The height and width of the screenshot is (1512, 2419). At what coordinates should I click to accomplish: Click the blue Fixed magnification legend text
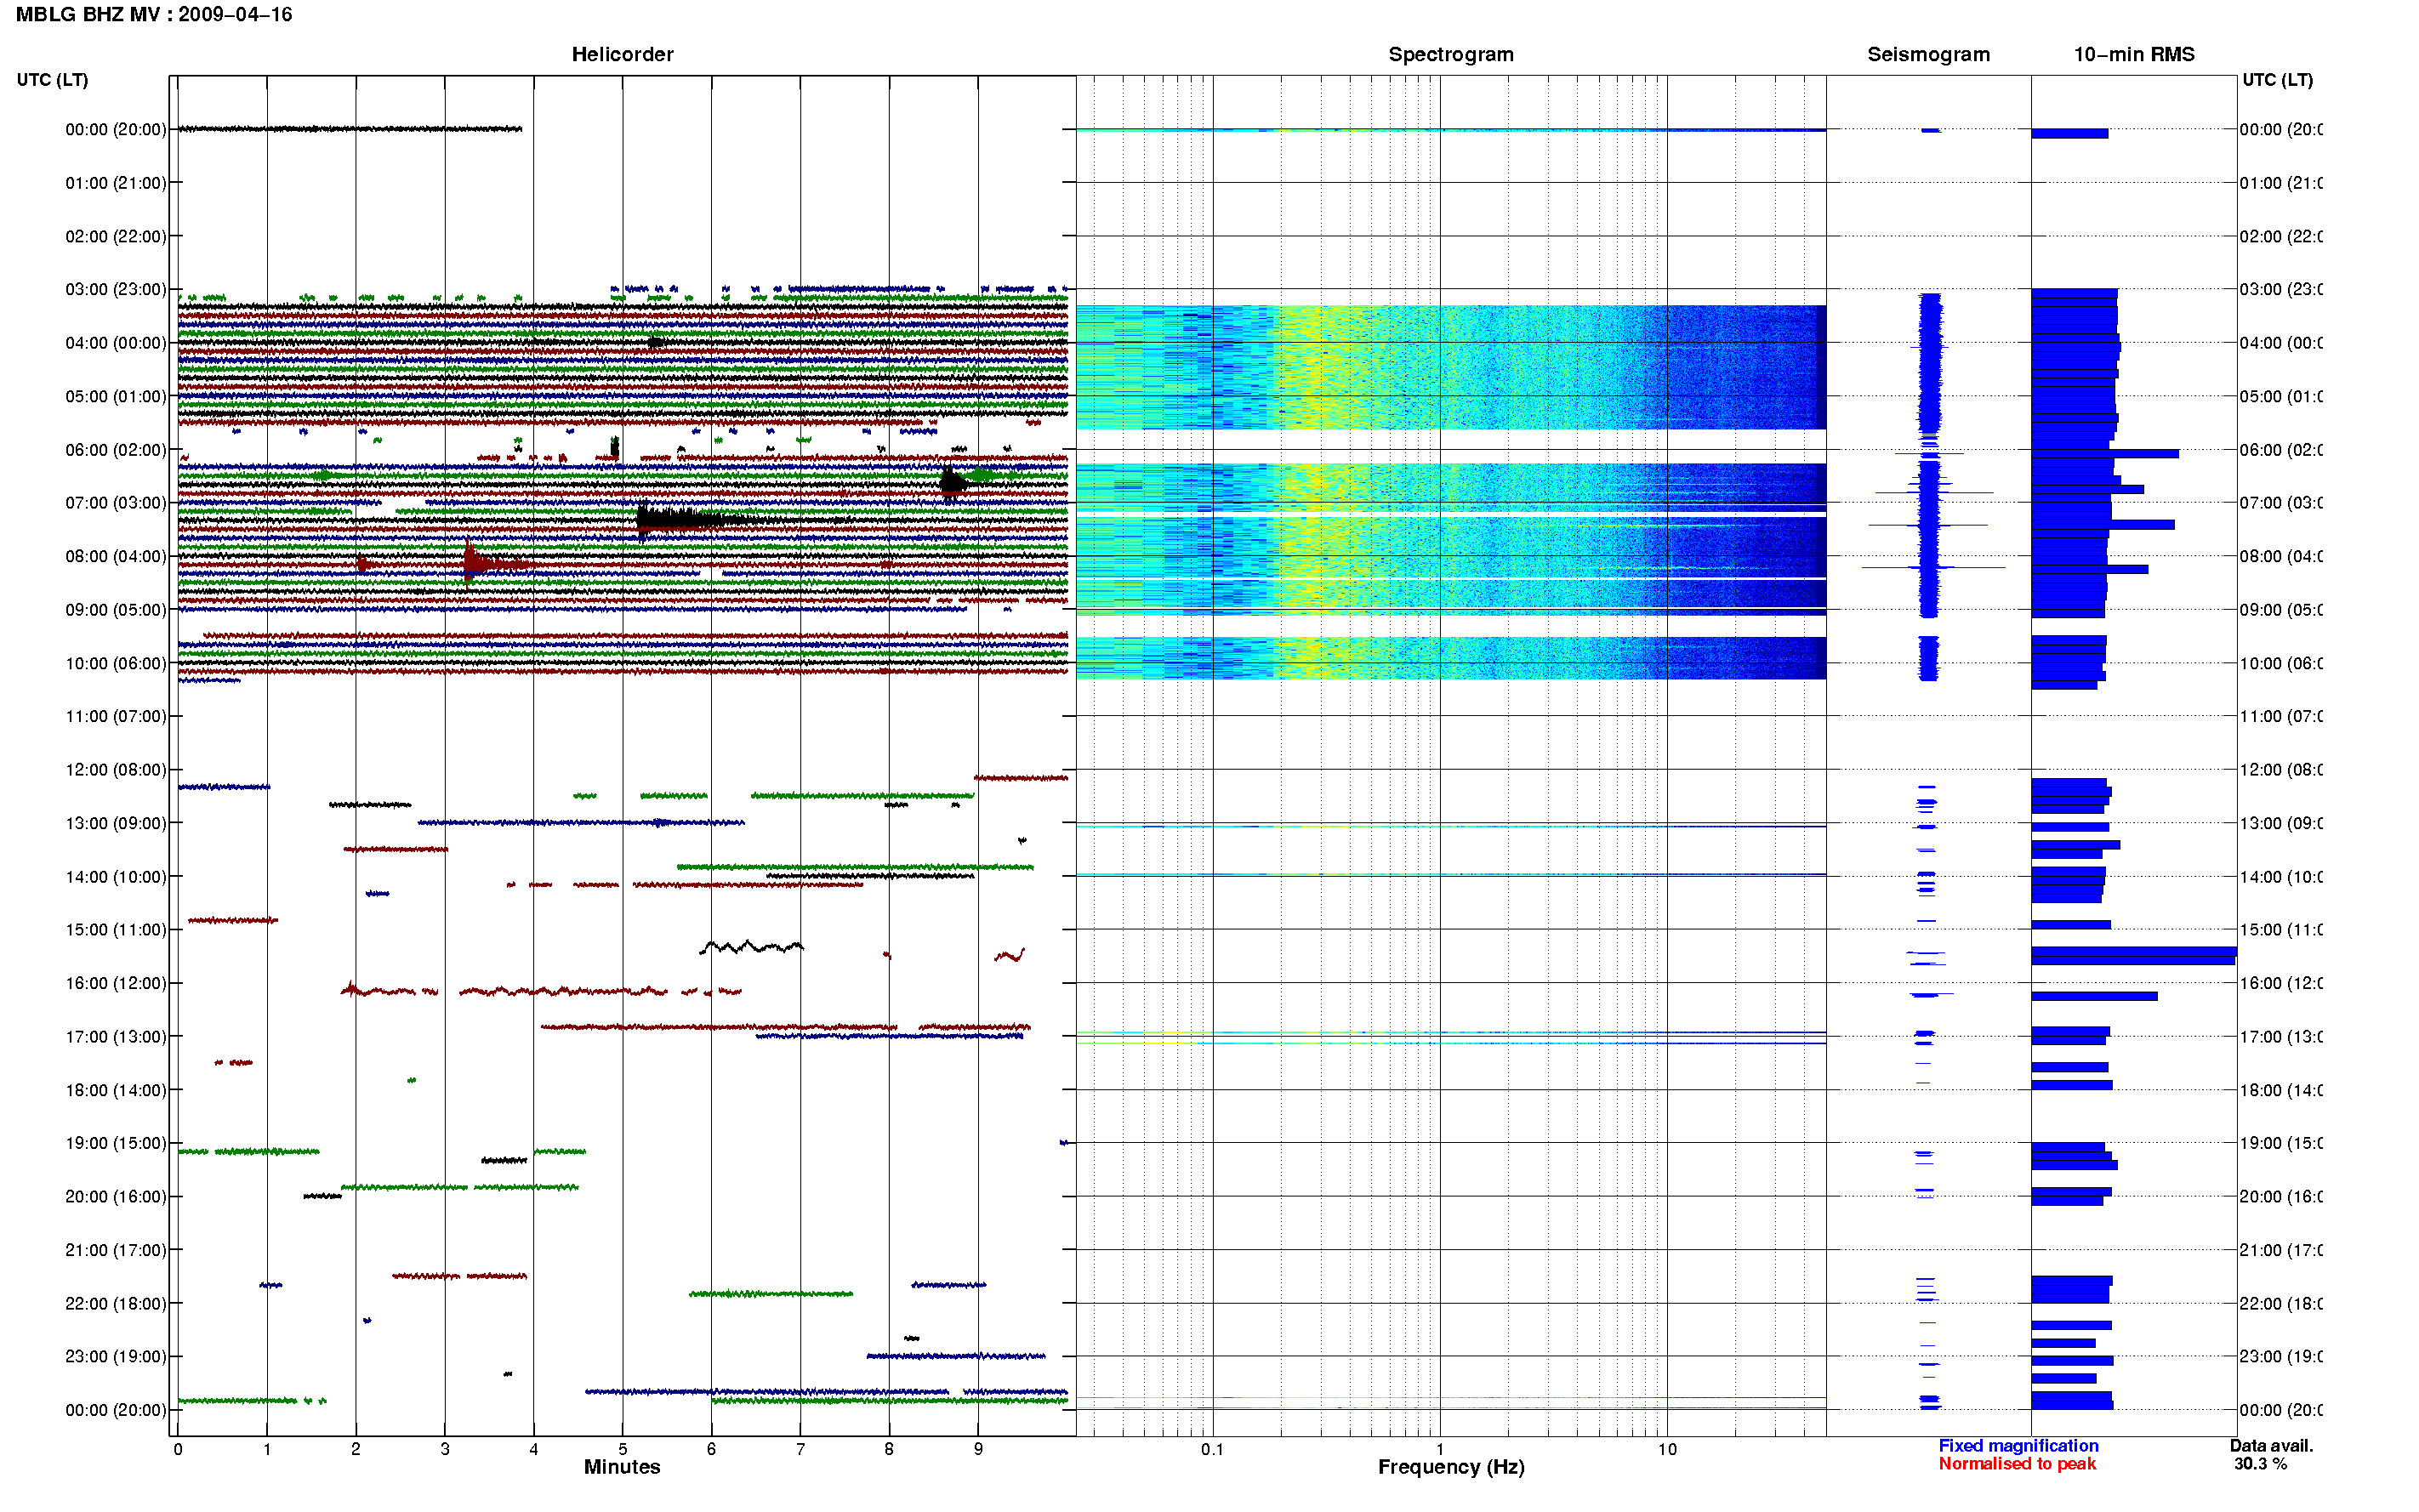click(2018, 1446)
